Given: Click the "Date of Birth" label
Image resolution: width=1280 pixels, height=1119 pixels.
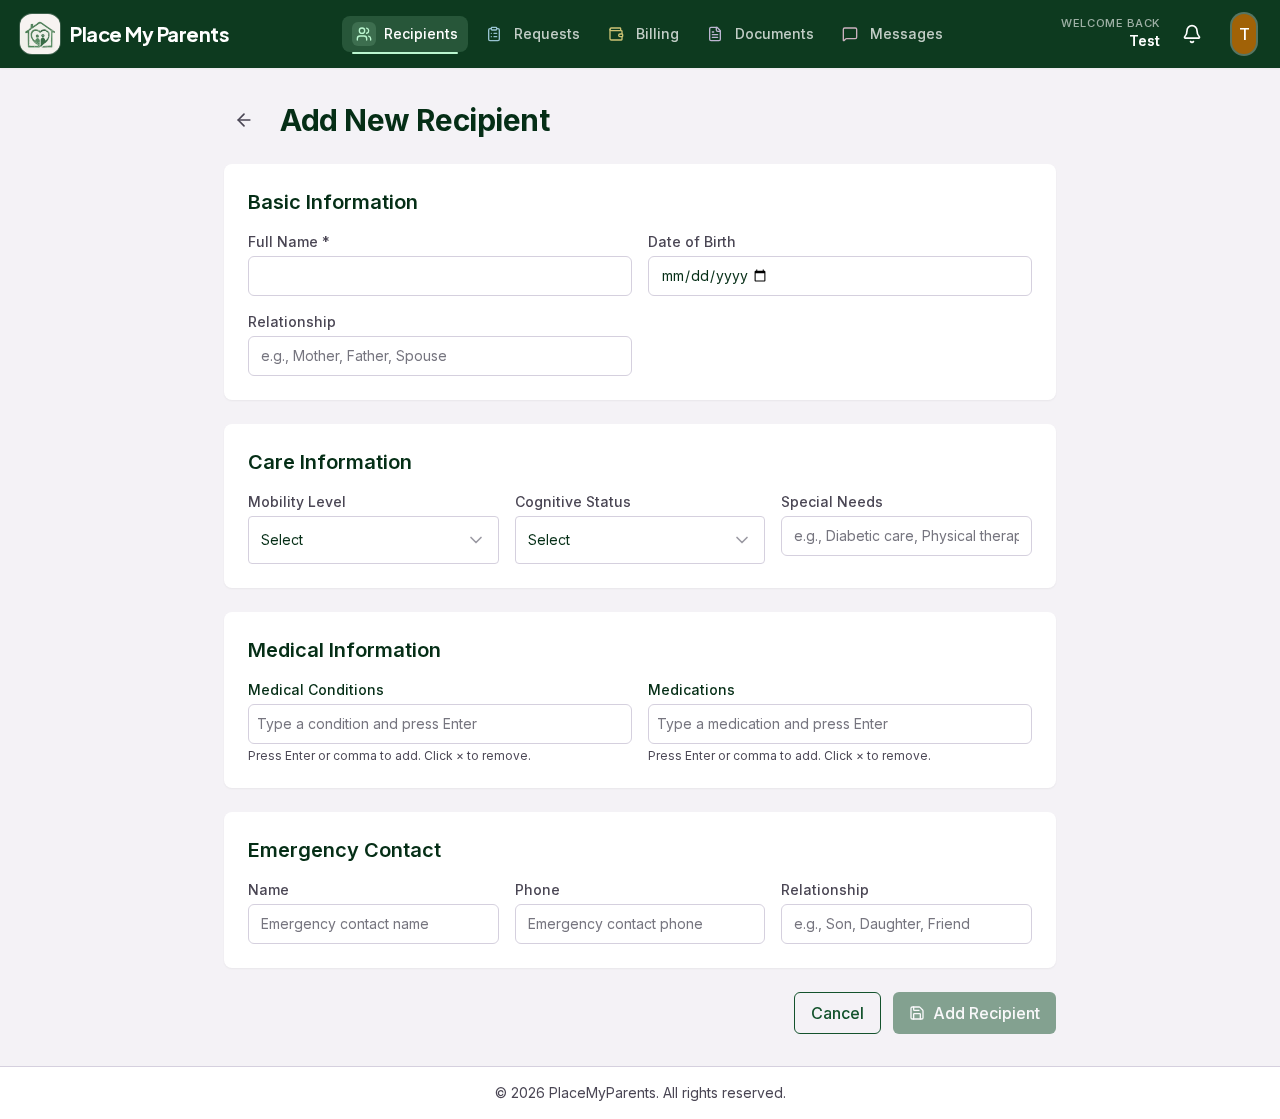Looking at the screenshot, I should click(692, 242).
